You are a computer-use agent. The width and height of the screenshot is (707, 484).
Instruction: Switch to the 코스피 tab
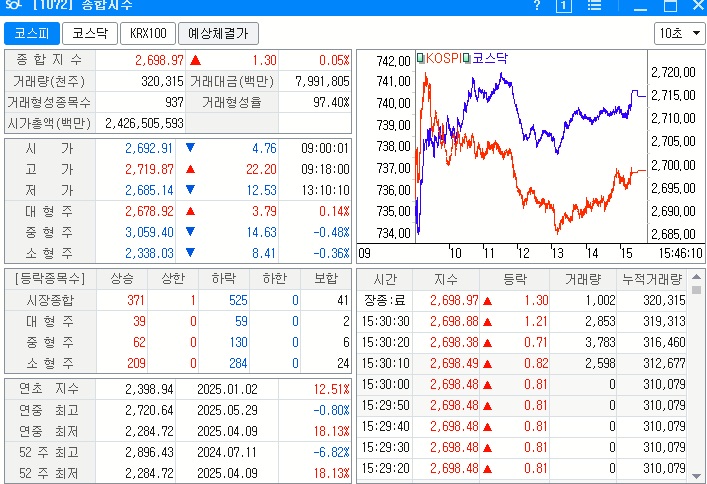pyautogui.click(x=32, y=33)
